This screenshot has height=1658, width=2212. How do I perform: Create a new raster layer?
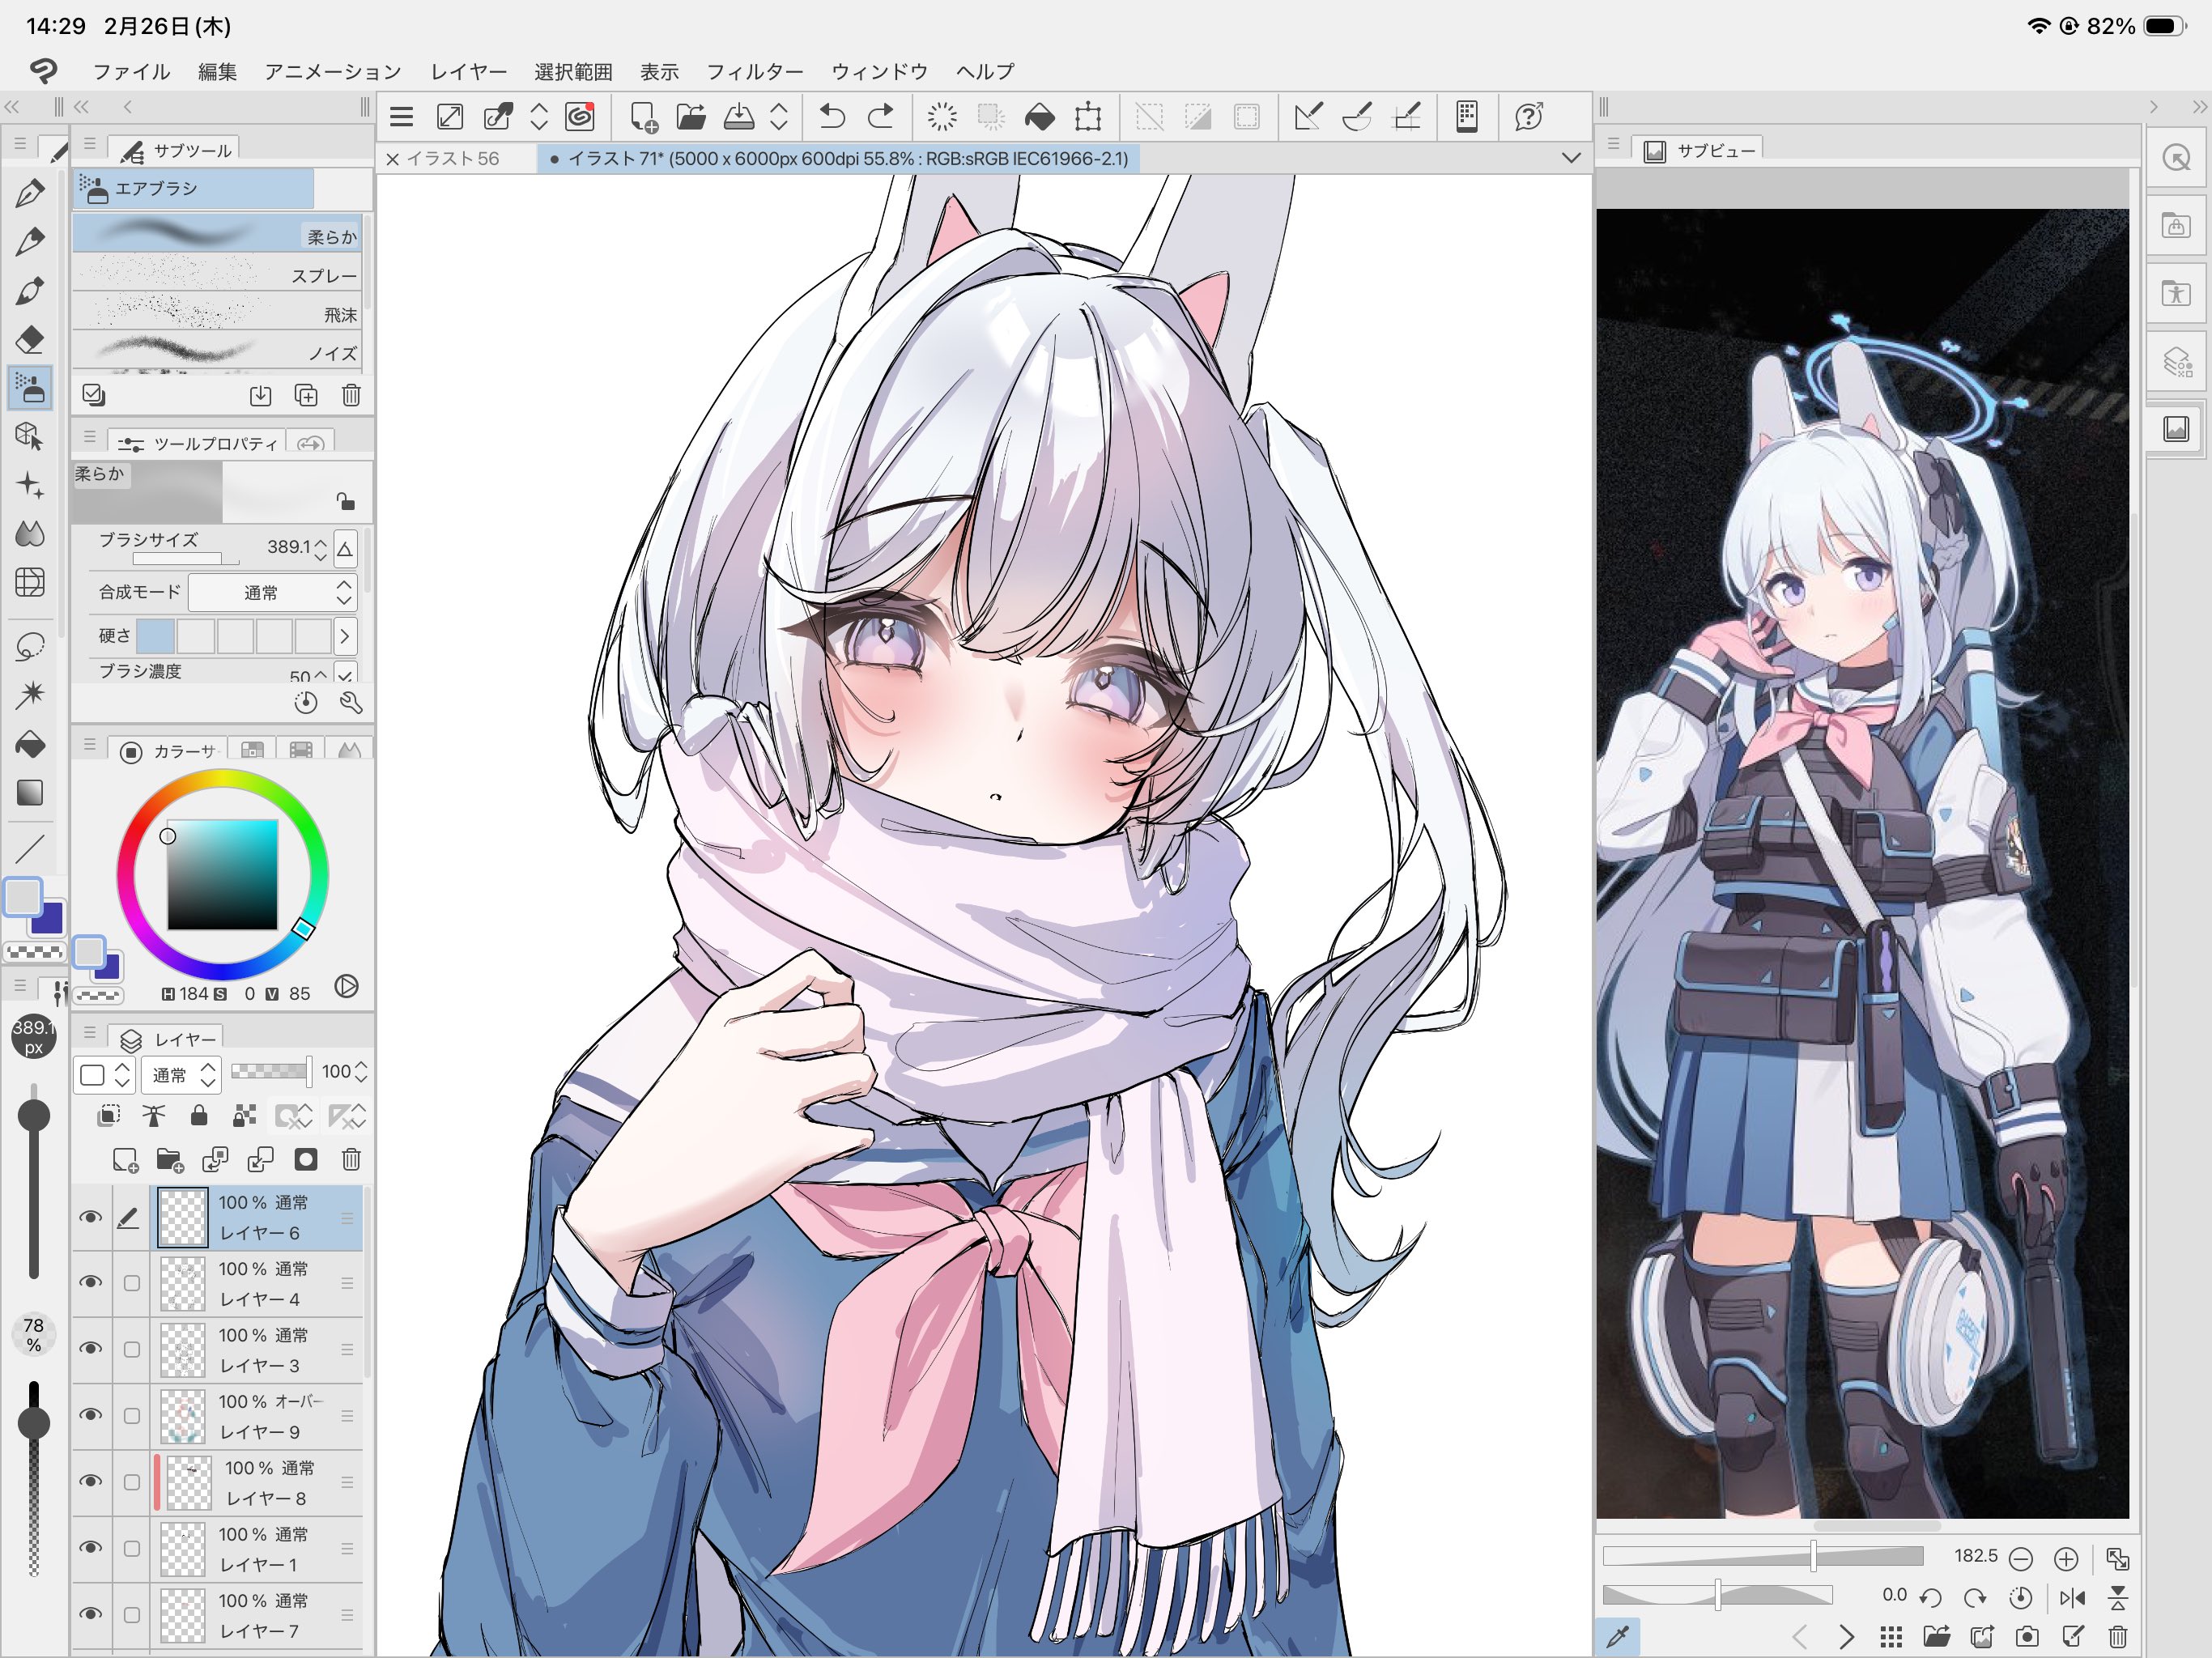tap(125, 1159)
